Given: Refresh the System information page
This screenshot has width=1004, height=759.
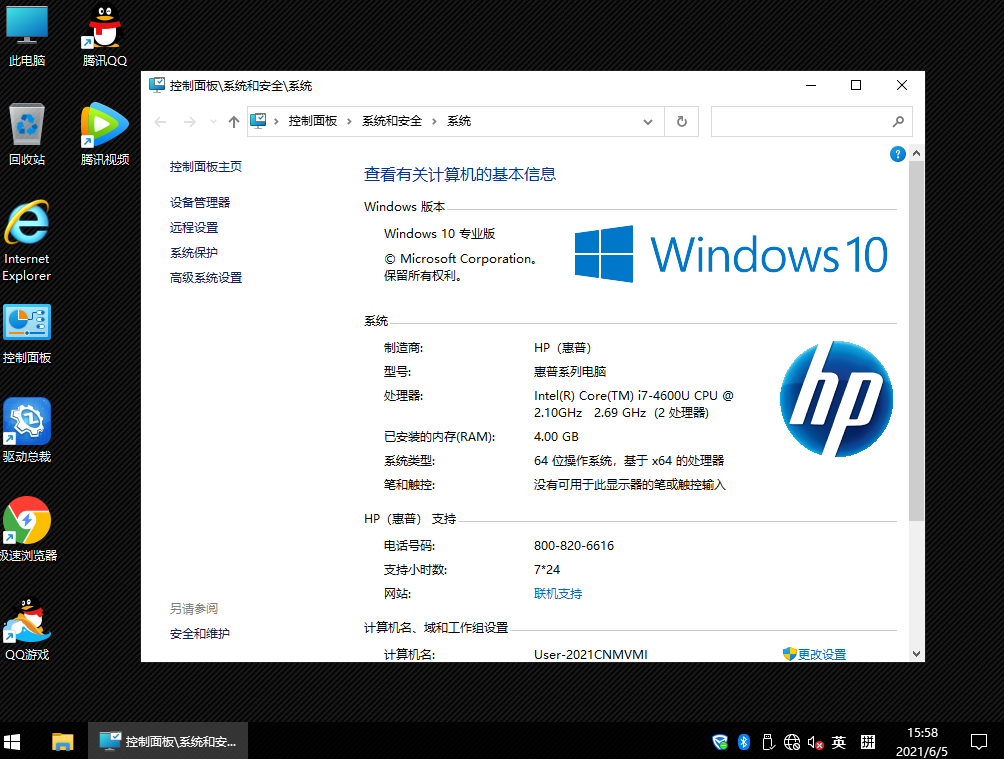Looking at the screenshot, I should [x=682, y=120].
